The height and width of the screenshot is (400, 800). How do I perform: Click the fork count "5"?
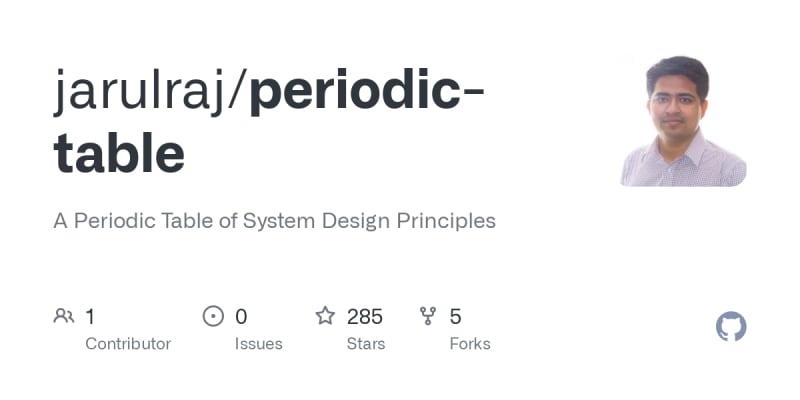[455, 317]
